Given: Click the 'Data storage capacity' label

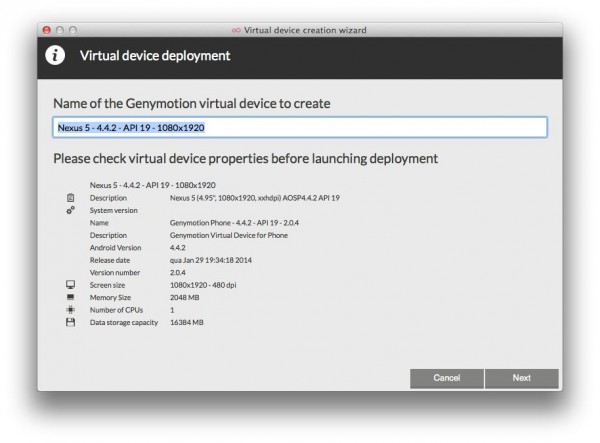Looking at the screenshot, I should [124, 322].
